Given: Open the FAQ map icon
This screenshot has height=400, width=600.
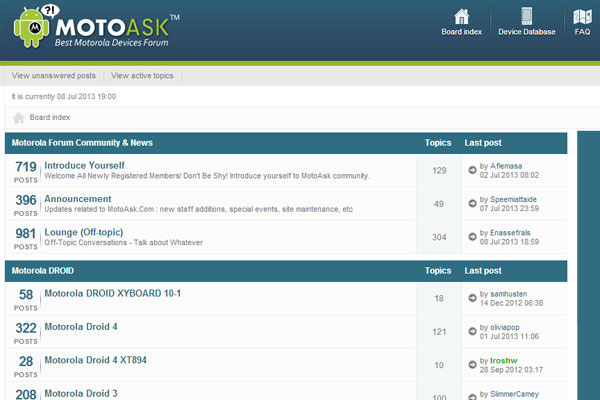Looking at the screenshot, I should click(x=582, y=17).
